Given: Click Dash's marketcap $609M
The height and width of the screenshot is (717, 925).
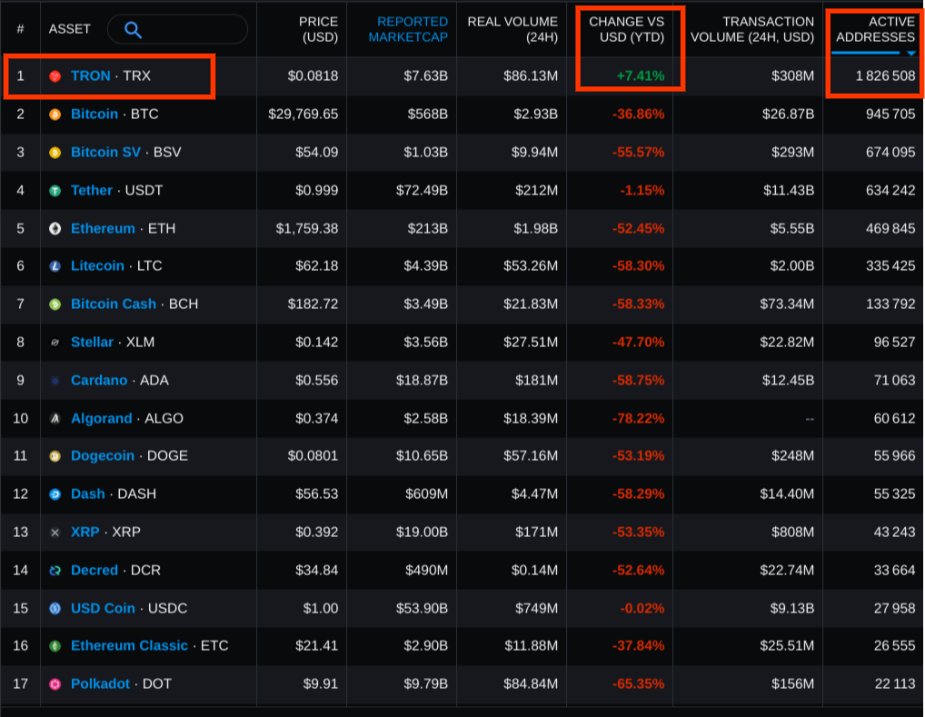Looking at the screenshot, I should [426, 495].
